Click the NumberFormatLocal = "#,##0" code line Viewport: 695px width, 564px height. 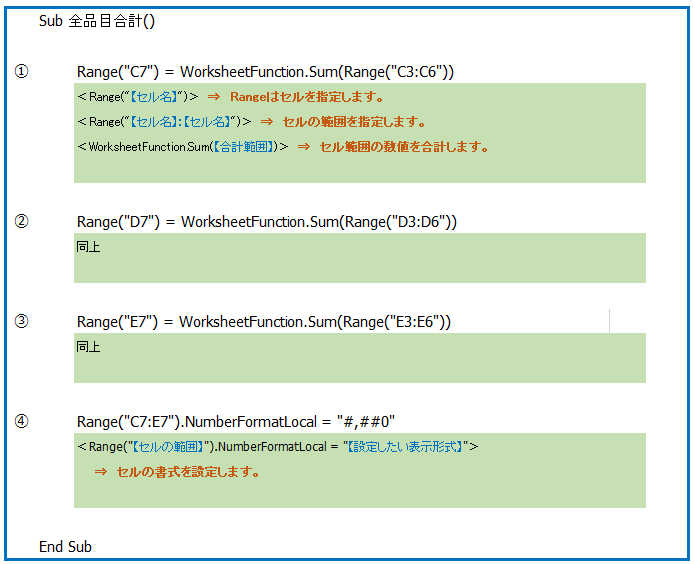tap(236, 422)
